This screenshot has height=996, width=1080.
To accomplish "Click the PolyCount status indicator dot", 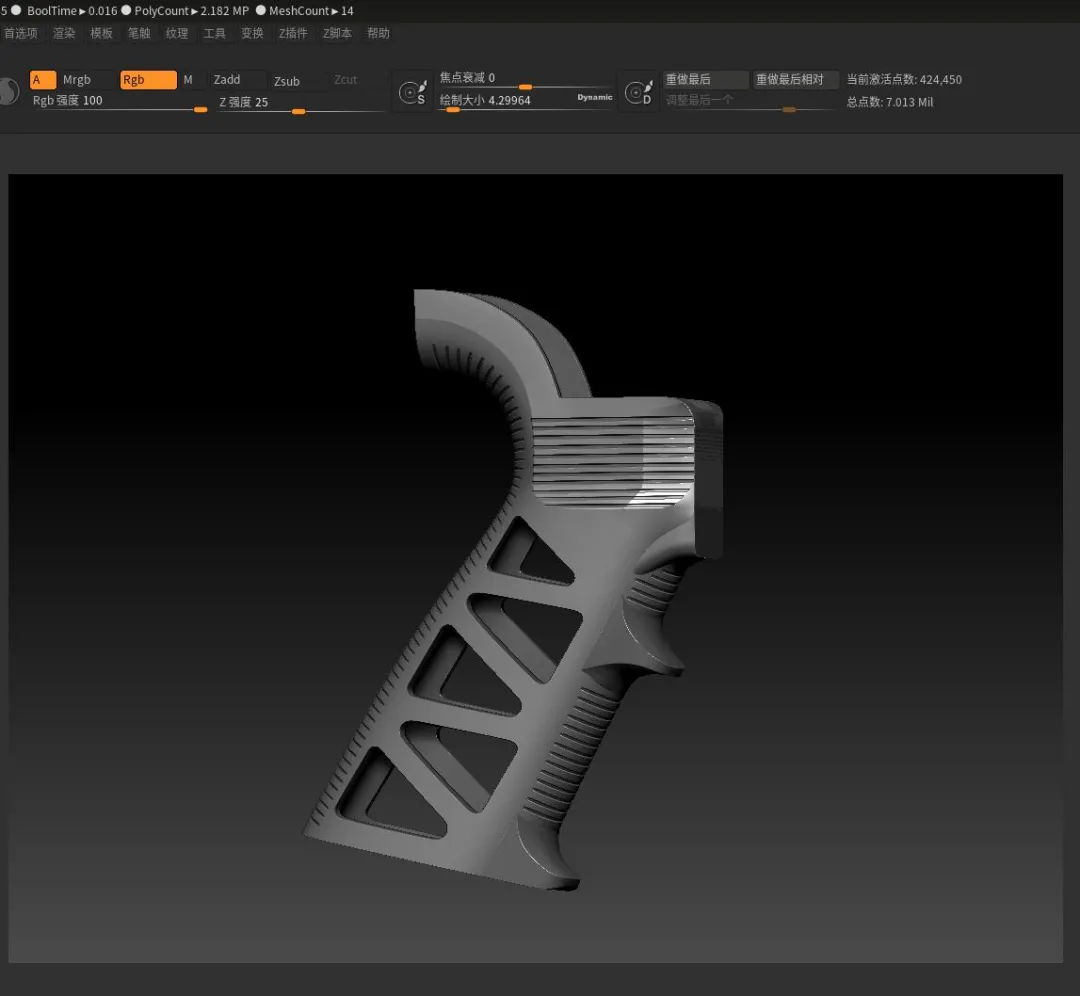I will 126,11.
